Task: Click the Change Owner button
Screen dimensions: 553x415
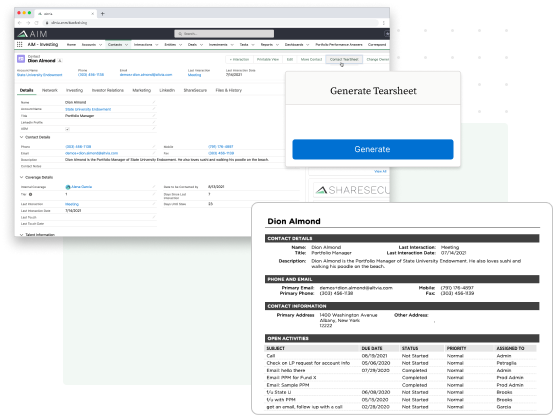Action: (377, 59)
